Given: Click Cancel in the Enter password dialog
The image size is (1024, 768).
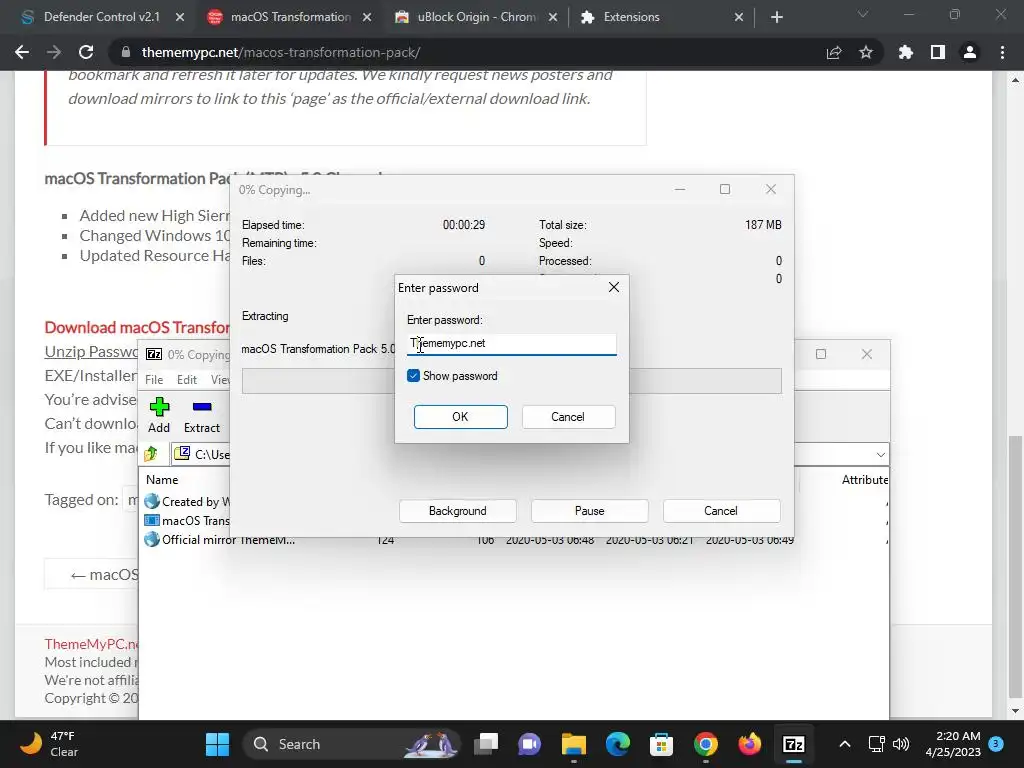Looking at the screenshot, I should click(568, 417).
